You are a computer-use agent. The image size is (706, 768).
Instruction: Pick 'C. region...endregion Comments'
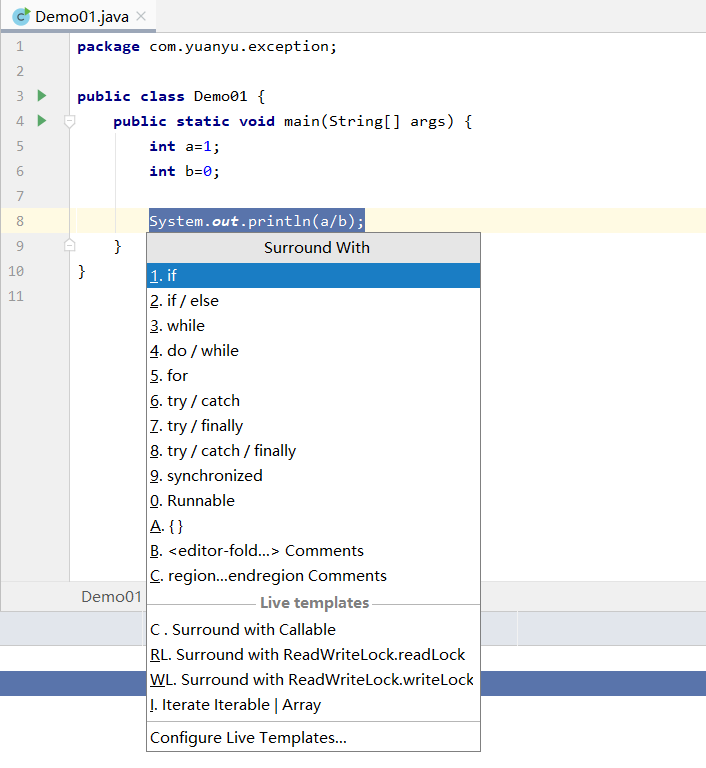tap(314, 576)
